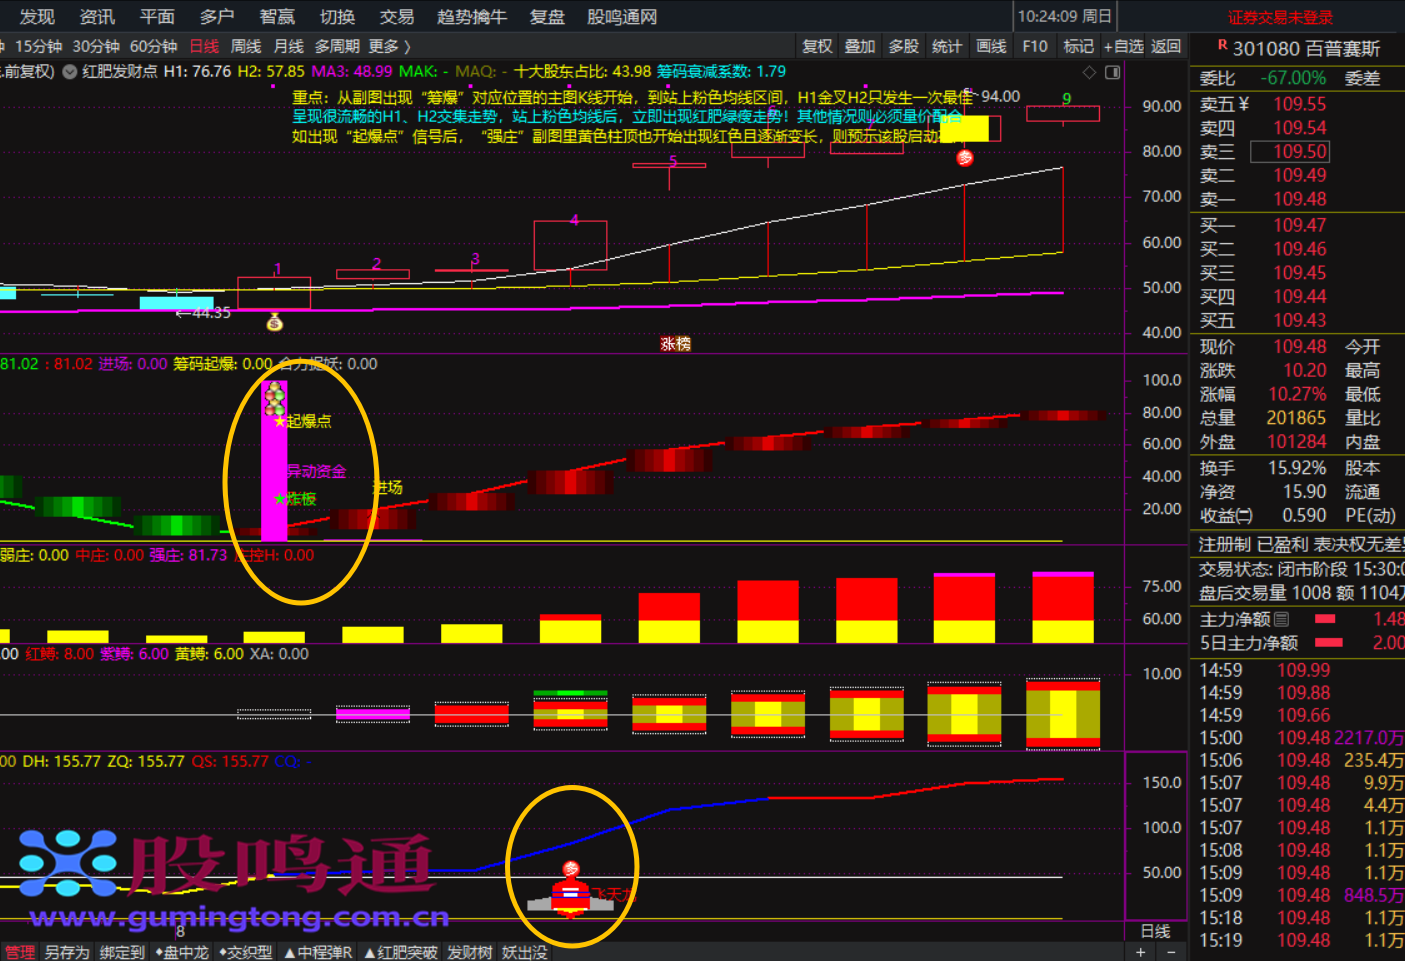Click the 日线 label above zoom buttons
The width and height of the screenshot is (1405, 961).
[1155, 931]
